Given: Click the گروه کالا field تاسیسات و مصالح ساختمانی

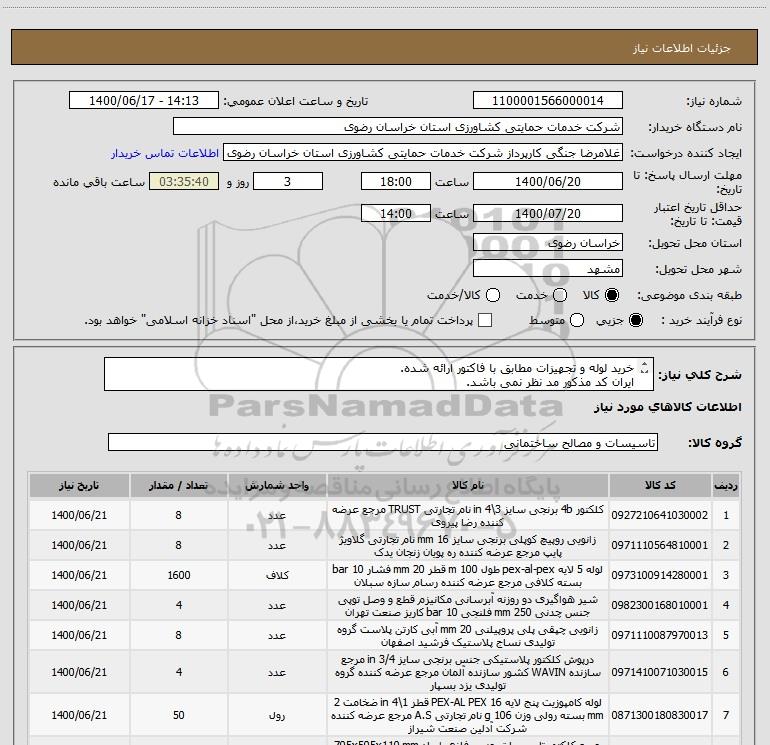Looking at the screenshot, I should pos(383,442).
